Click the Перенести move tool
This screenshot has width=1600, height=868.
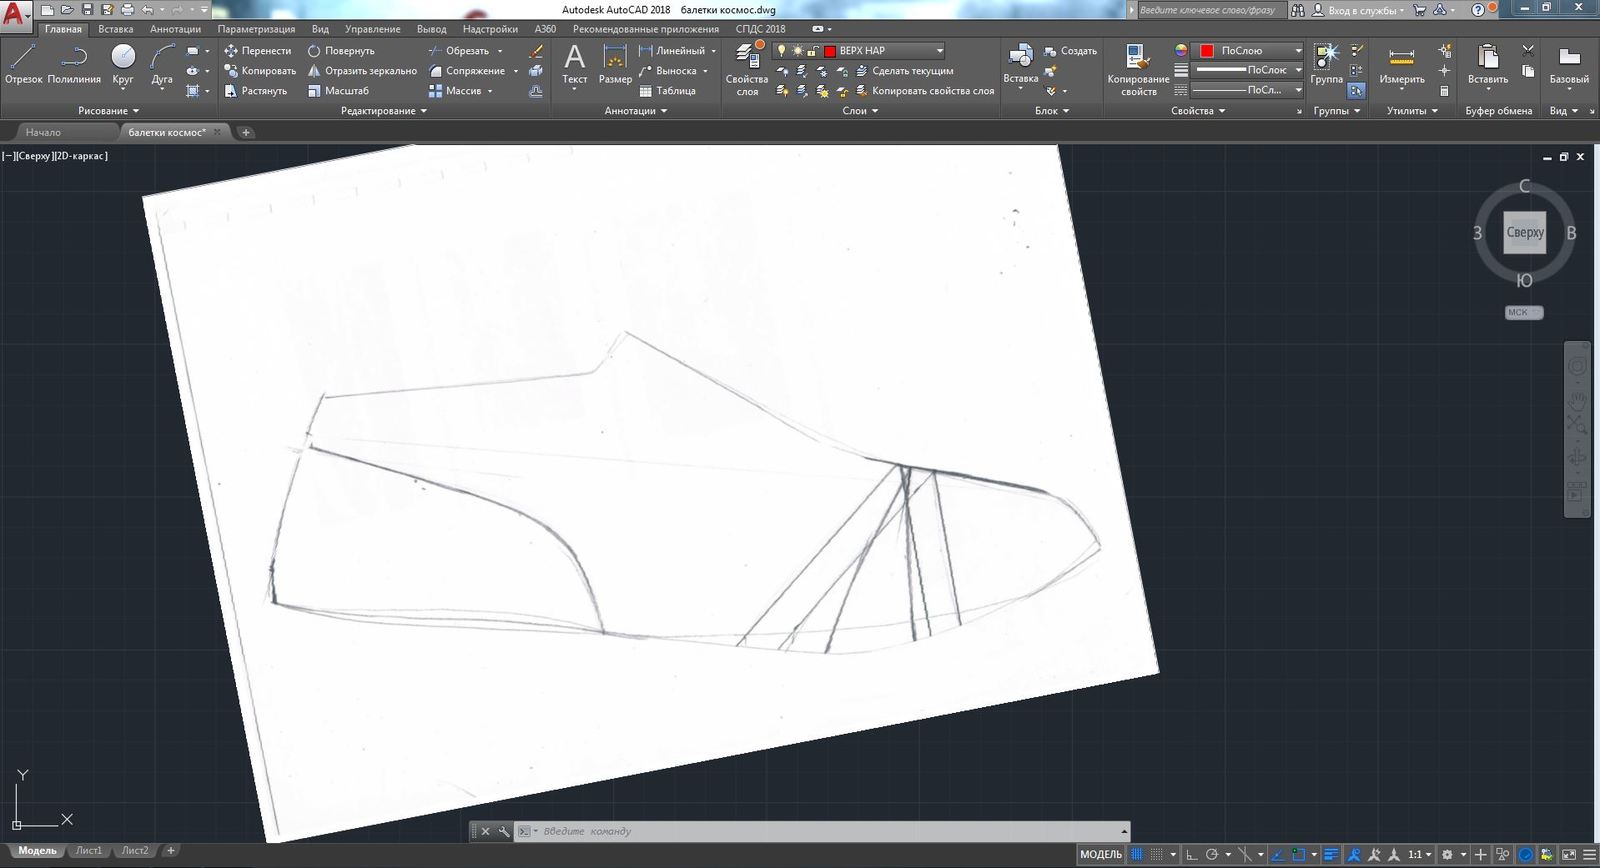coord(257,51)
